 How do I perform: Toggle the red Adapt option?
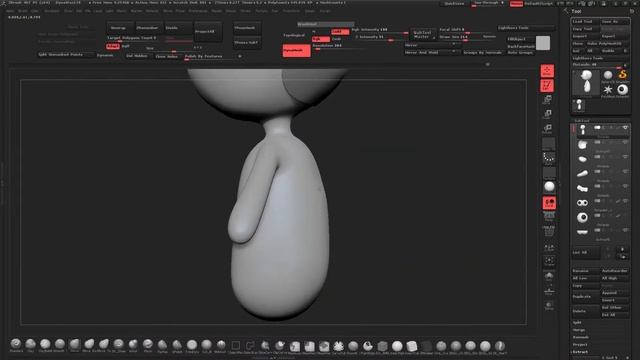click(x=113, y=46)
